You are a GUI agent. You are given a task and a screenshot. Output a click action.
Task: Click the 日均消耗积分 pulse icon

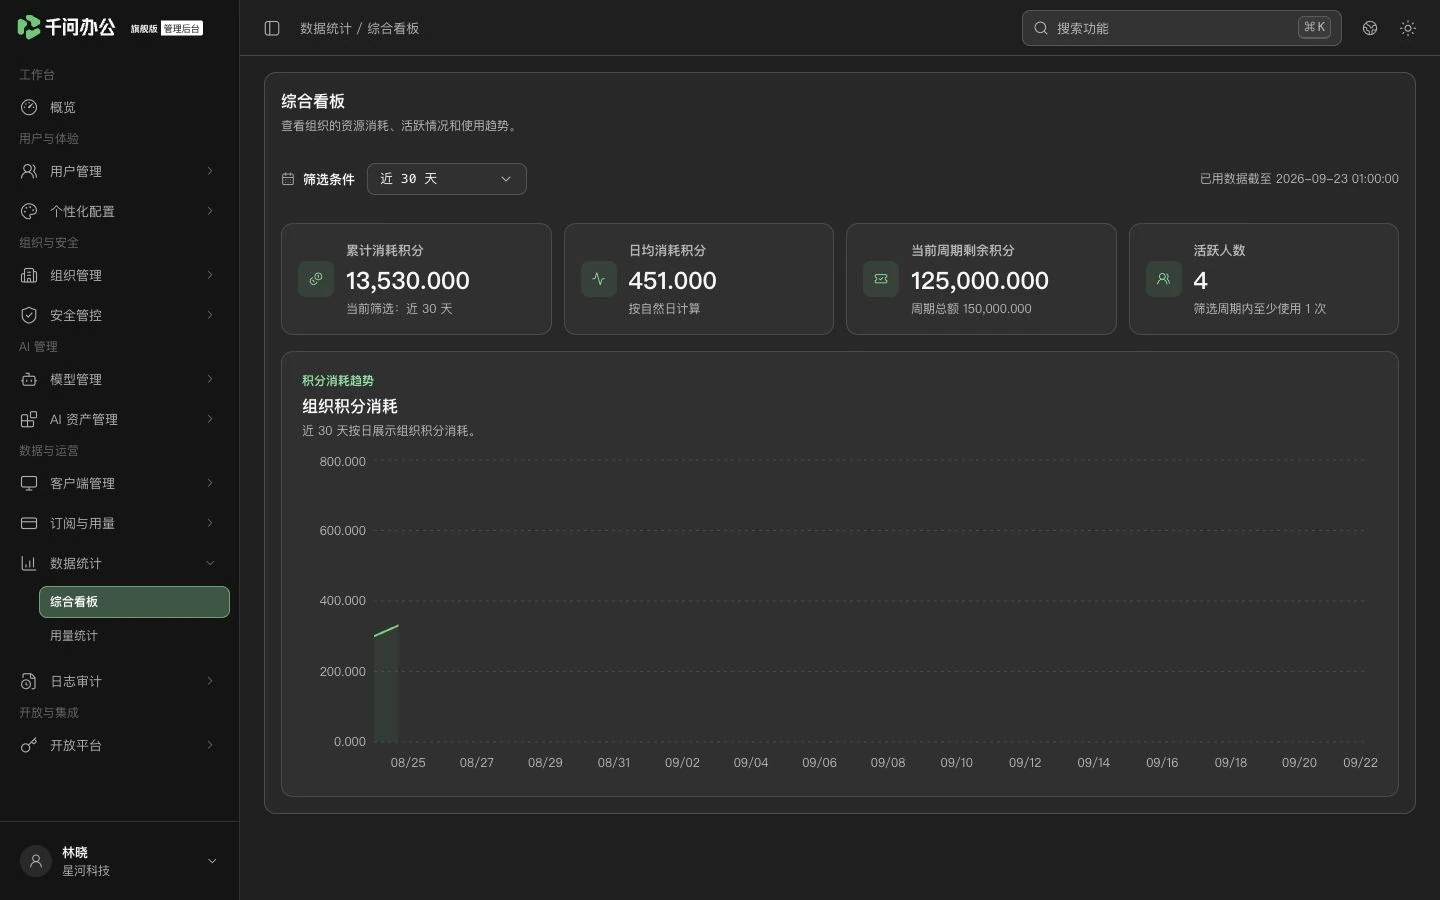pyautogui.click(x=599, y=279)
